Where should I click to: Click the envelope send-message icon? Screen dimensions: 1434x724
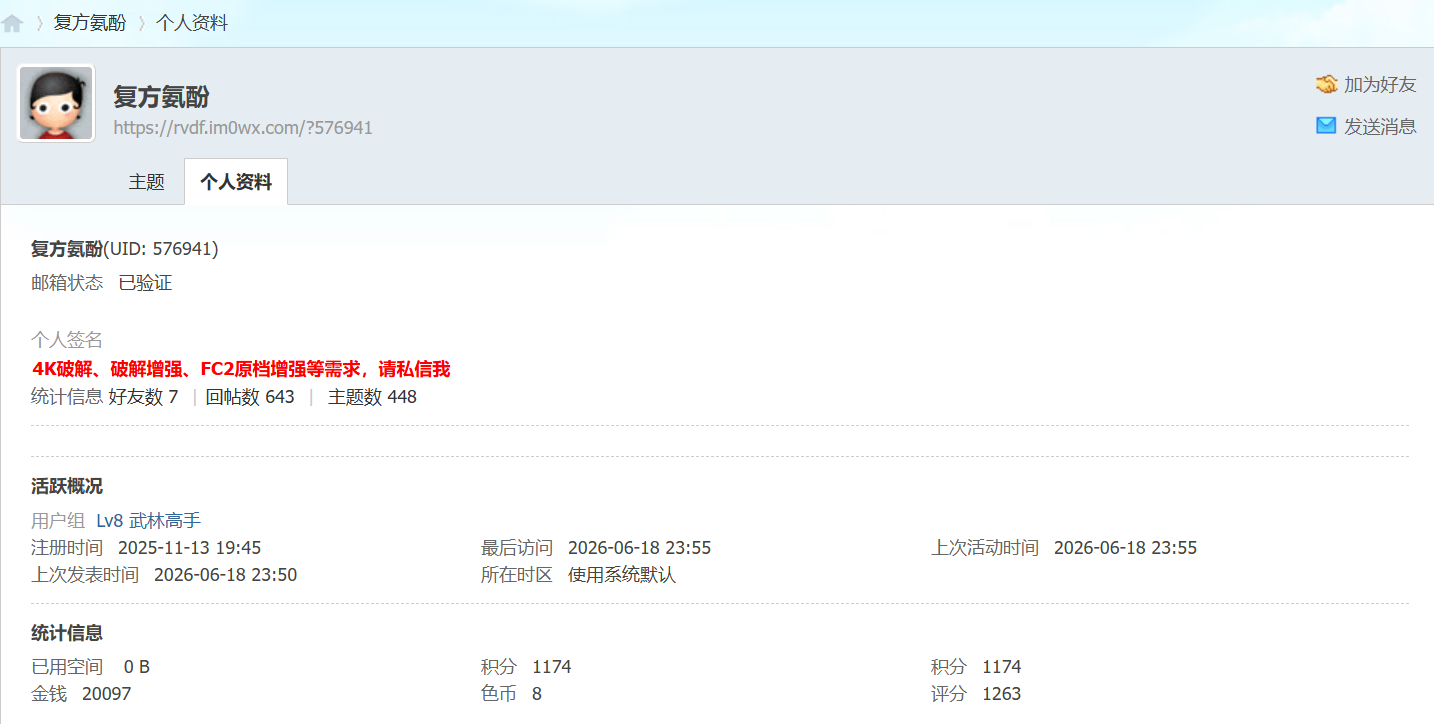(1326, 126)
